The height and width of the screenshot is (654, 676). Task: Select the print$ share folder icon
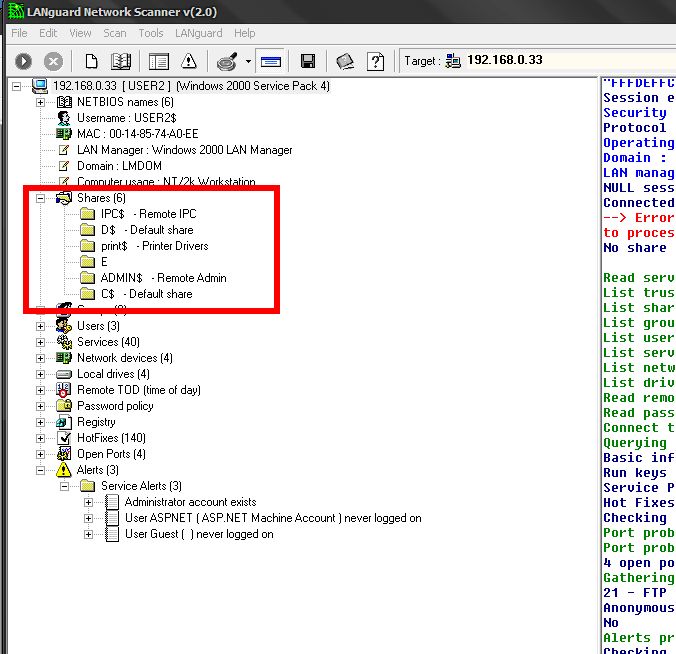[88, 245]
